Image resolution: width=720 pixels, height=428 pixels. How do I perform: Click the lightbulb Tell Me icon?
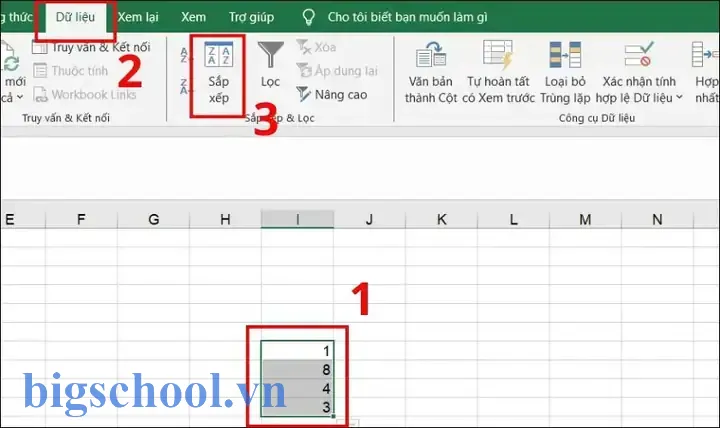point(309,17)
